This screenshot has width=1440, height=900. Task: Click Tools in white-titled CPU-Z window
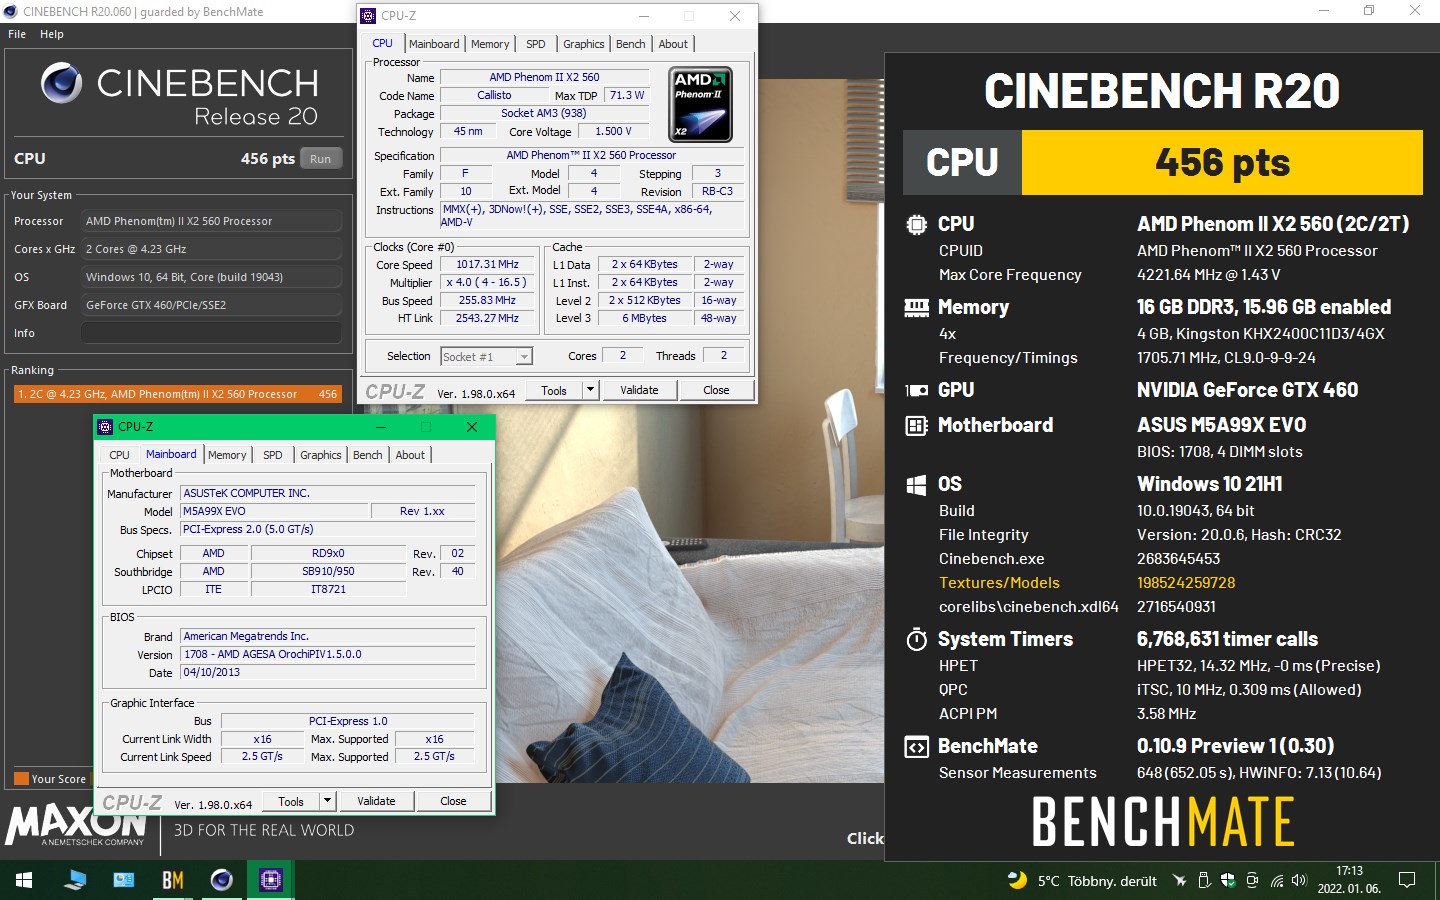(x=554, y=390)
